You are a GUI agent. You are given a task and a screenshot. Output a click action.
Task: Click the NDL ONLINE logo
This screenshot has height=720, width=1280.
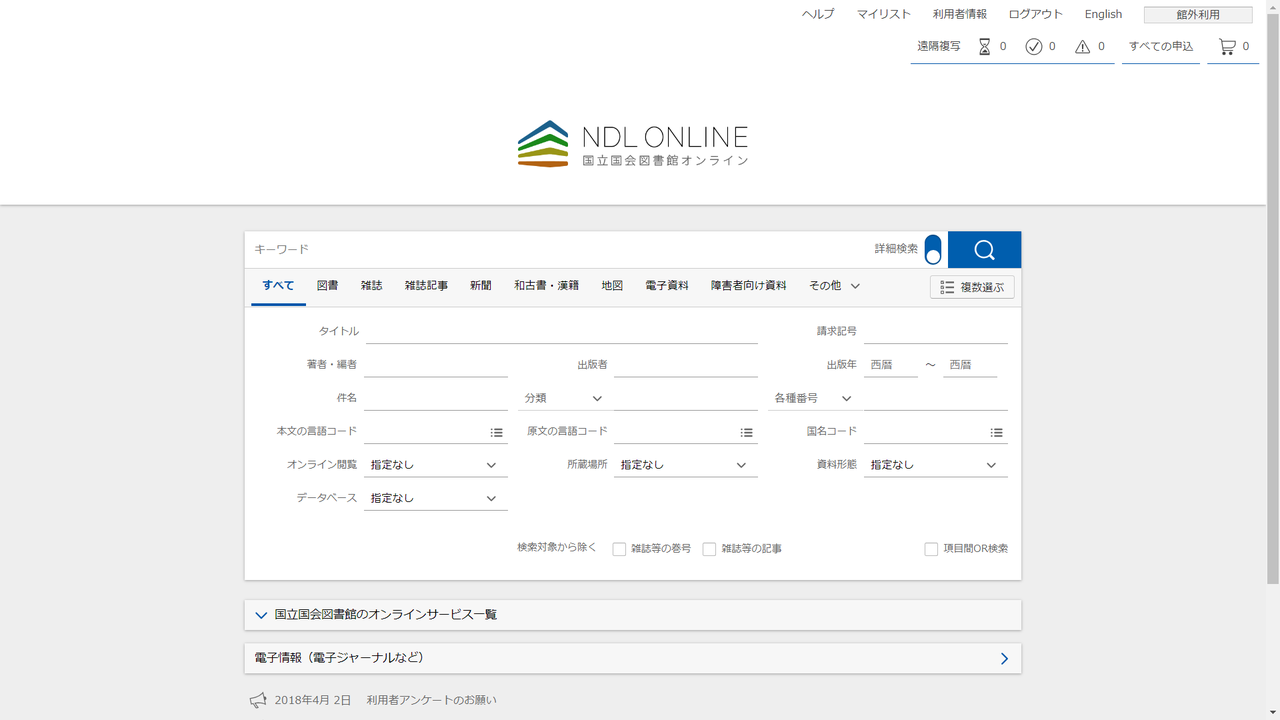[x=633, y=144]
